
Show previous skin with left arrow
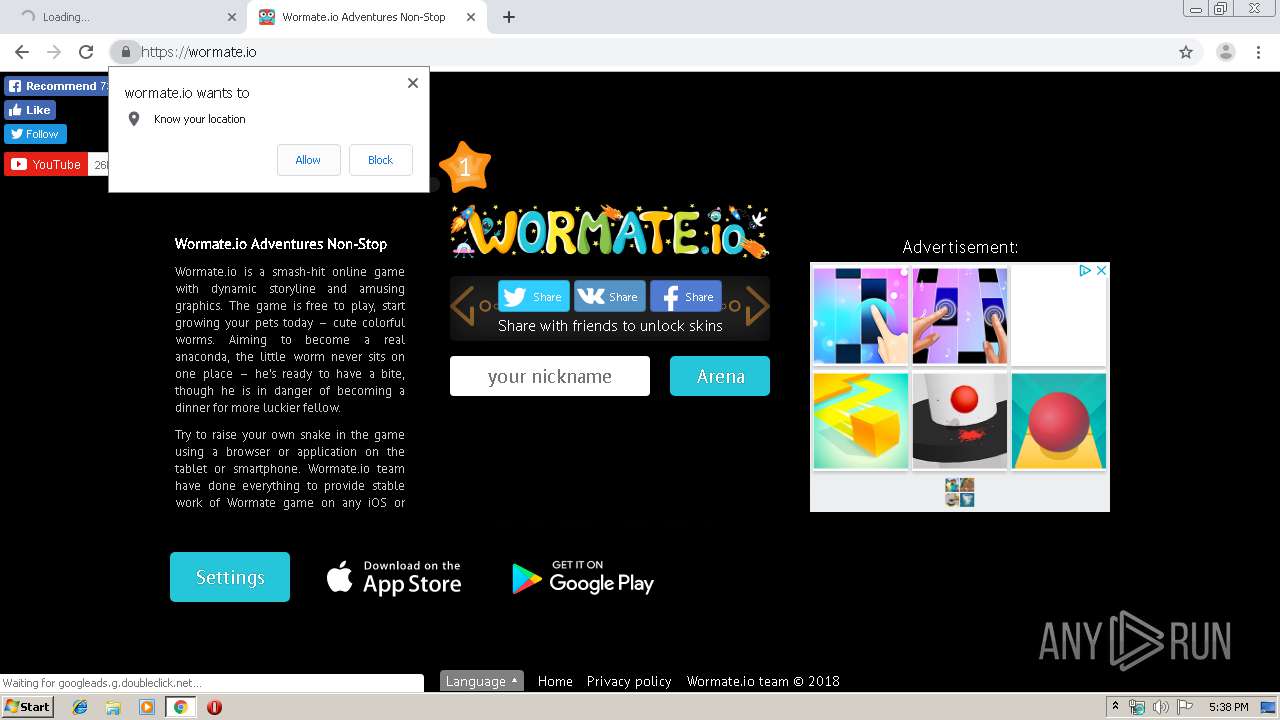[462, 306]
